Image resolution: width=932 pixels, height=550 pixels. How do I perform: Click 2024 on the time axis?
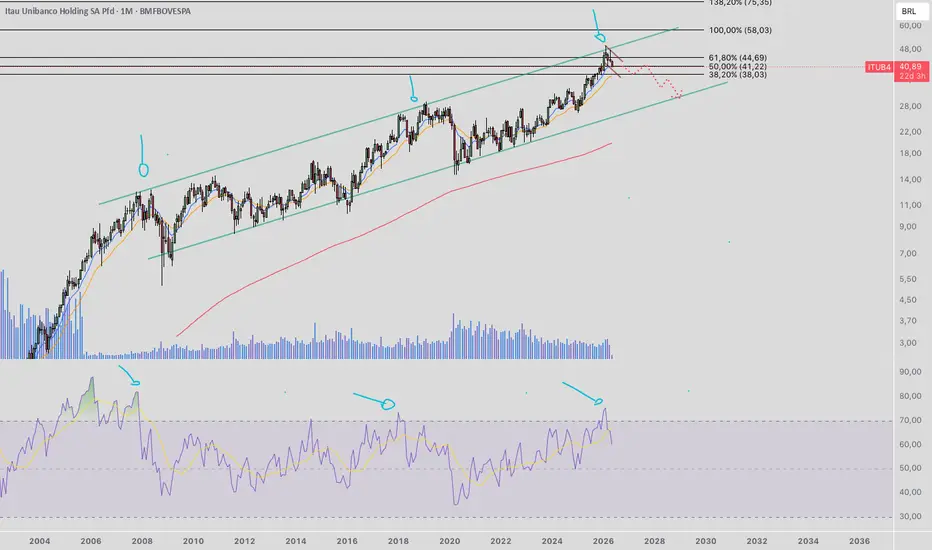point(552,541)
